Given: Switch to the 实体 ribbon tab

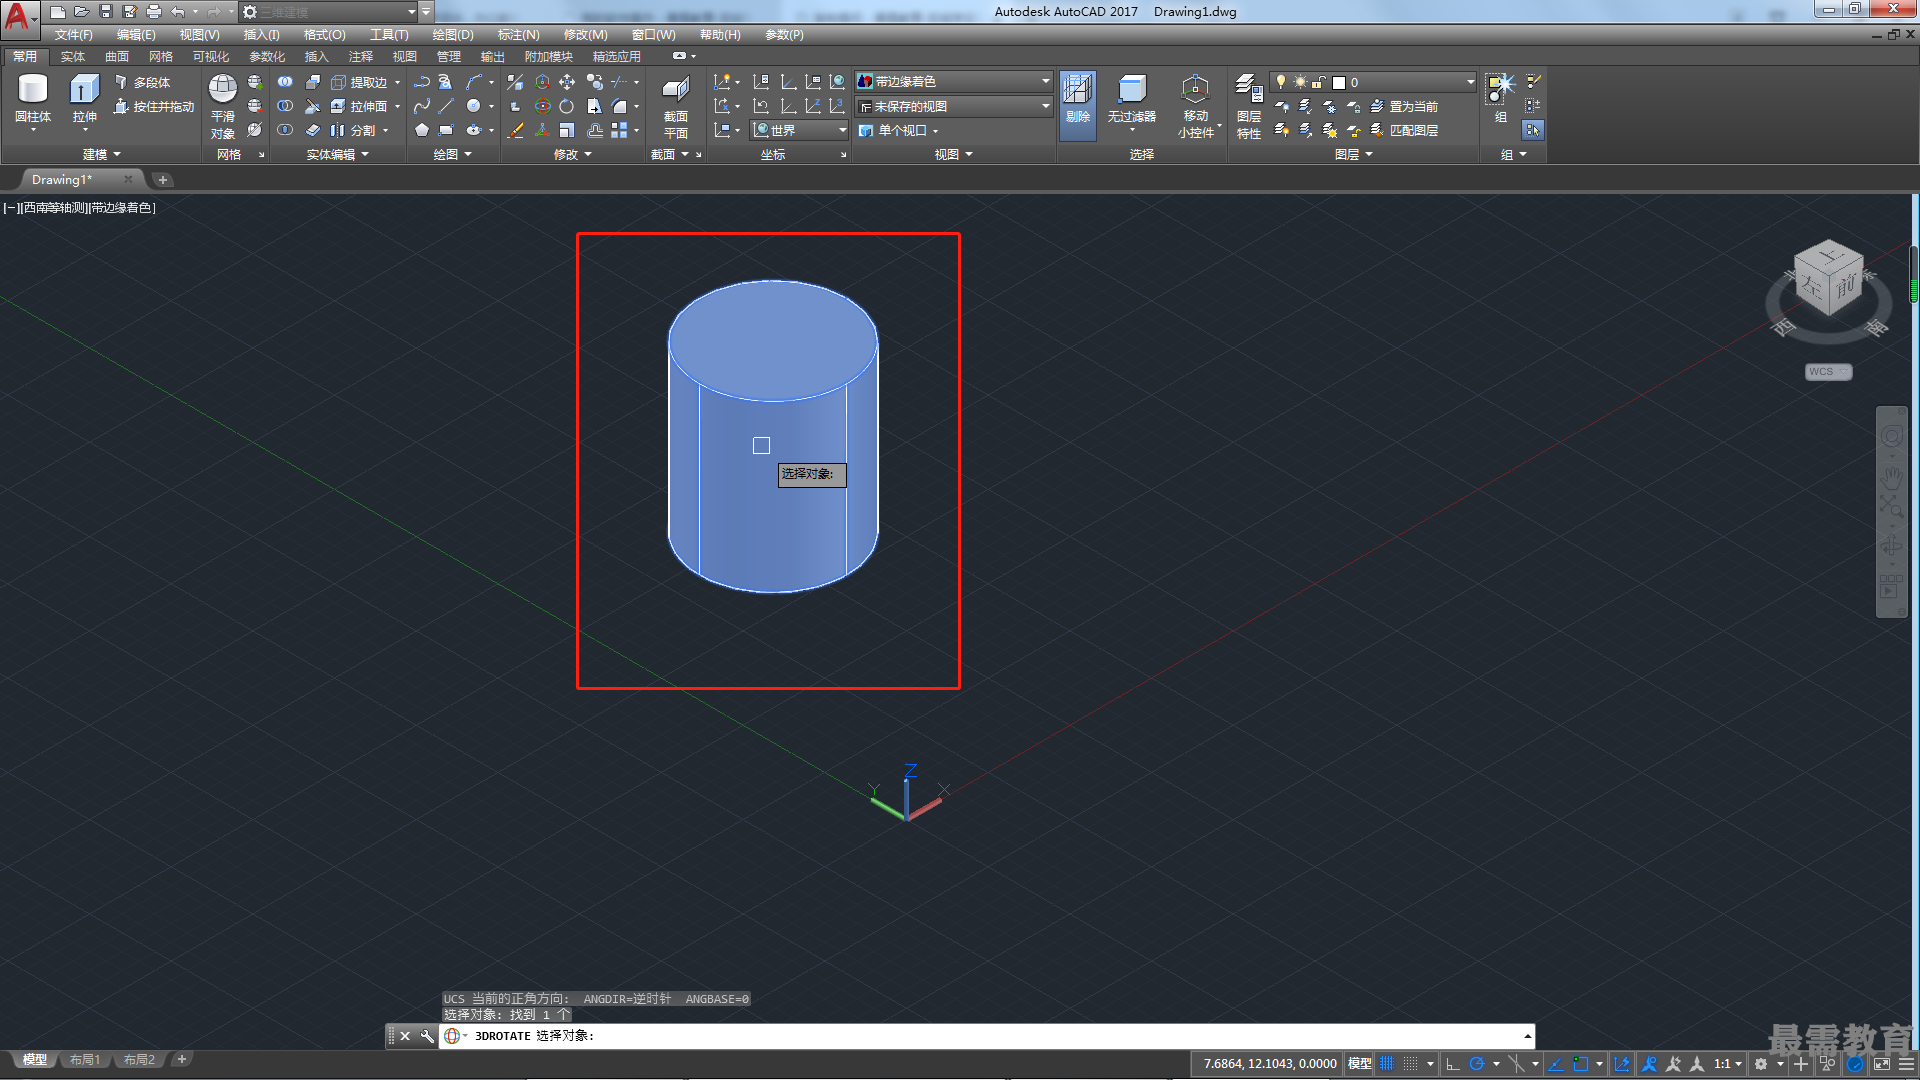Looking at the screenshot, I should [72, 57].
